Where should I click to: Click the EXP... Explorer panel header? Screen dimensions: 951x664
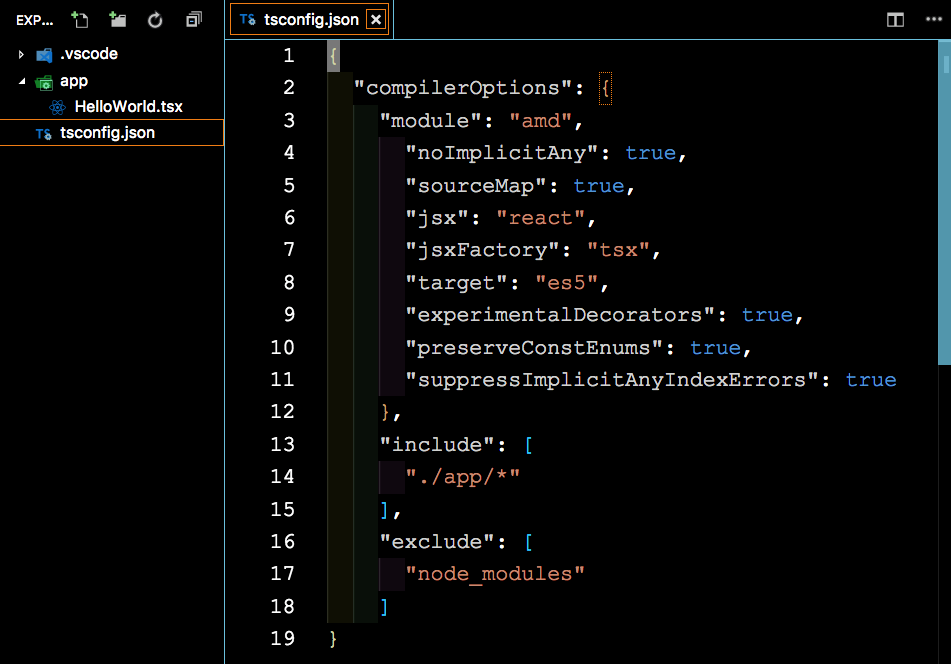35,20
